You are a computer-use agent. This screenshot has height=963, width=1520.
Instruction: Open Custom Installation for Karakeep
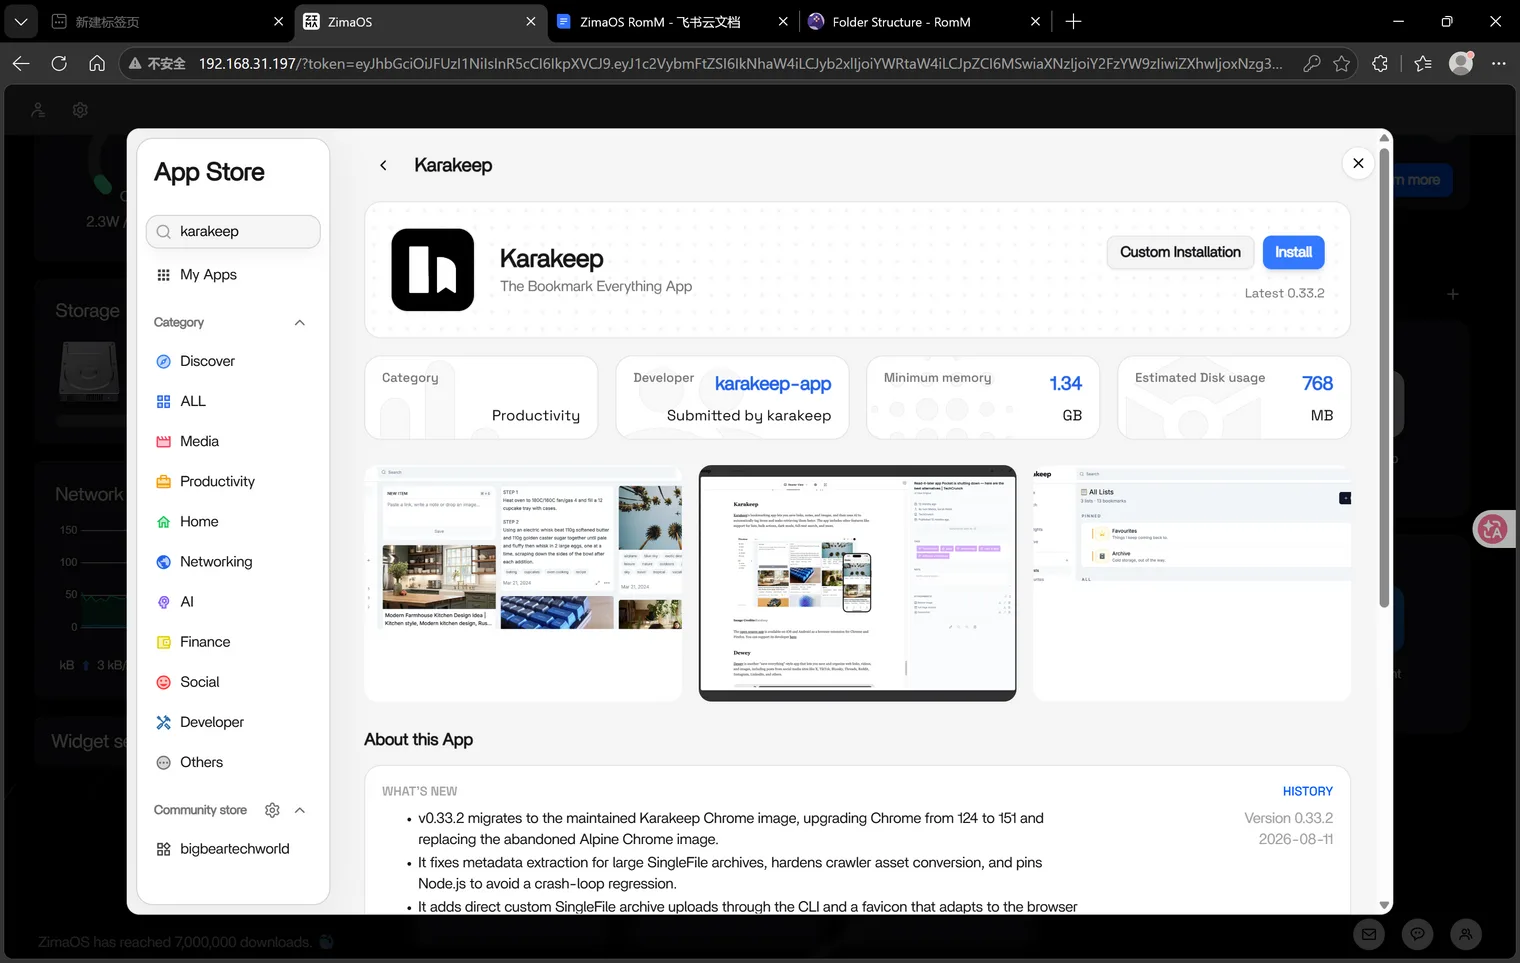[x=1180, y=252]
